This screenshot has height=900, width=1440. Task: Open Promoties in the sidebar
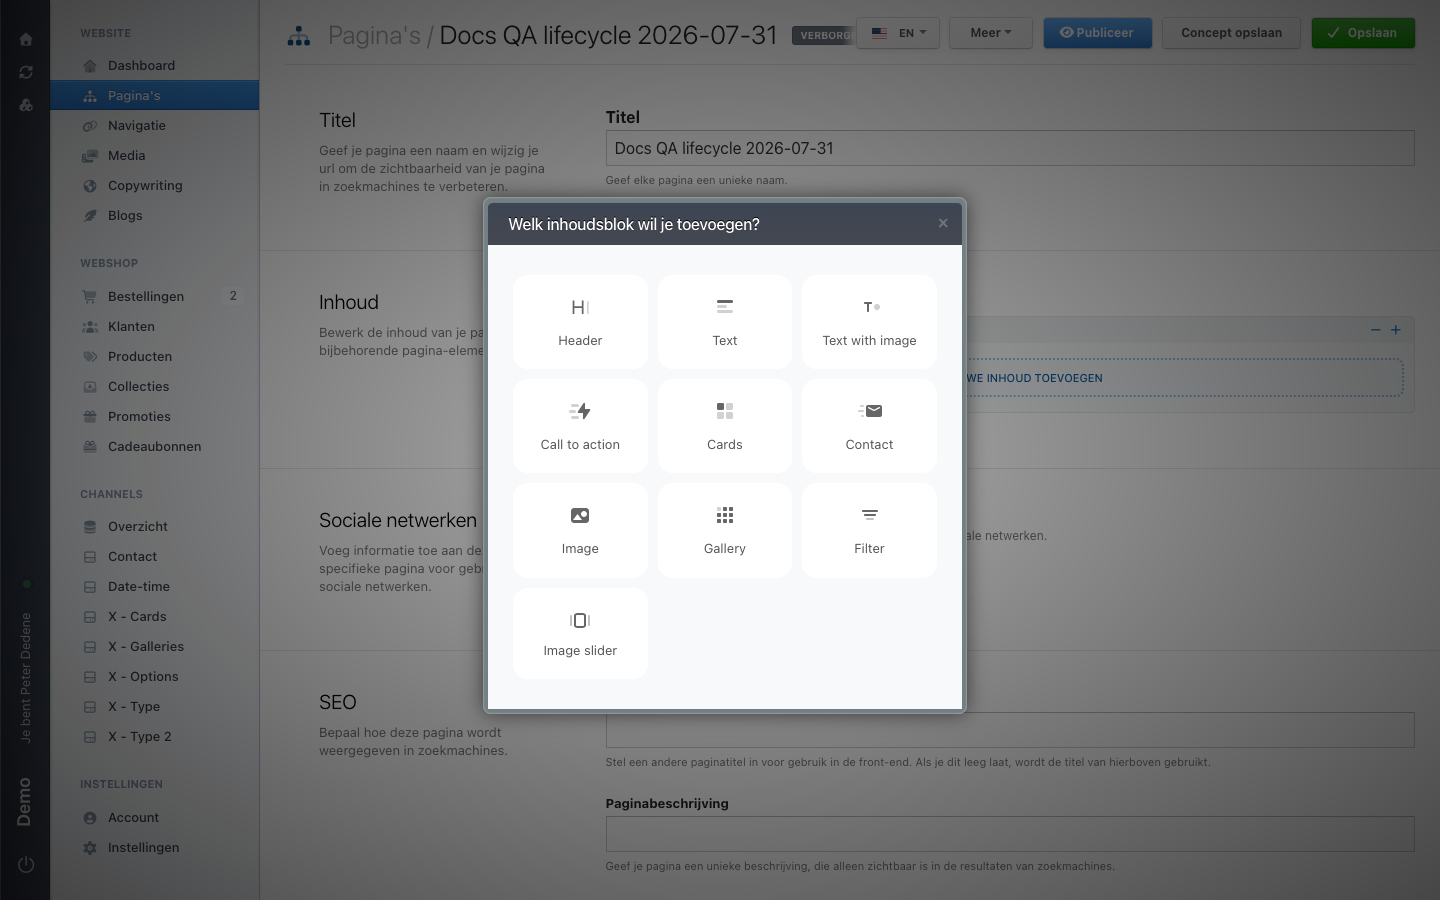pos(155,416)
